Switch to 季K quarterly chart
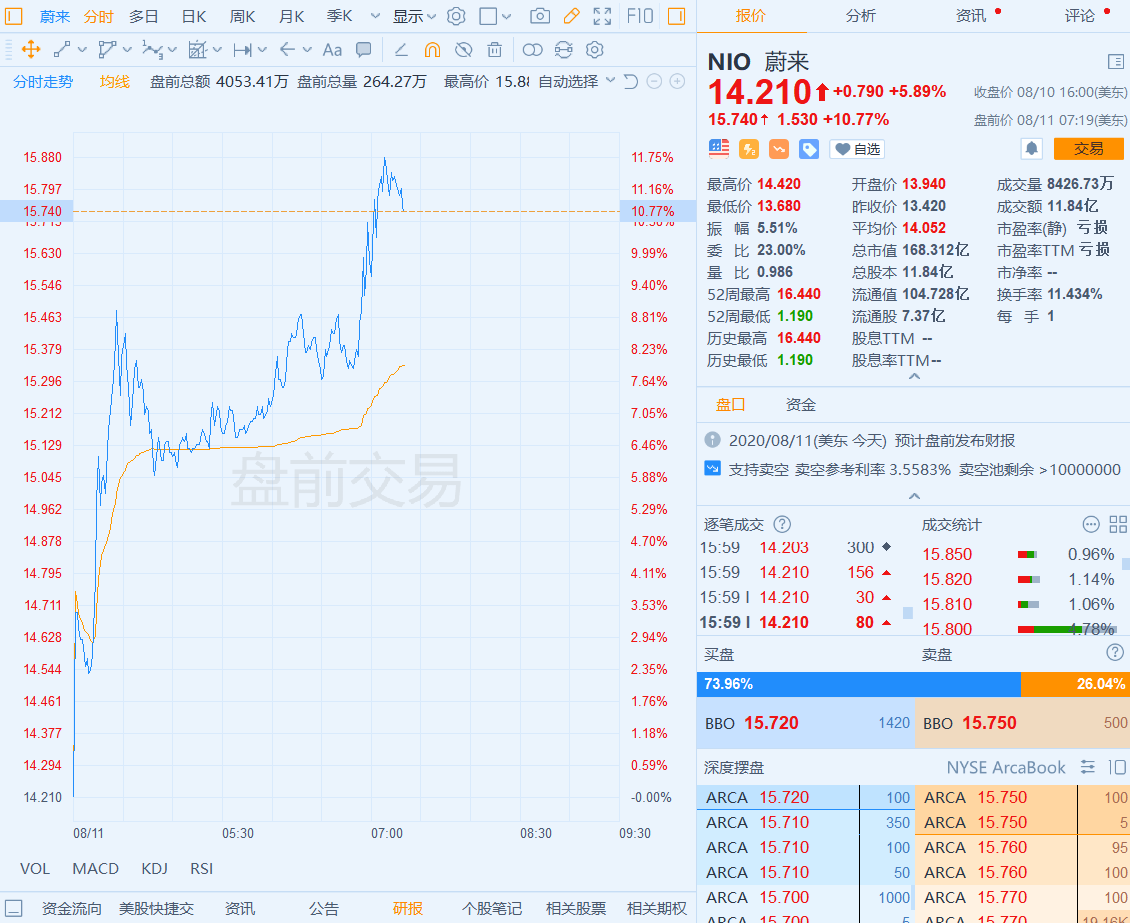The height and width of the screenshot is (923, 1130). pyautogui.click(x=339, y=16)
